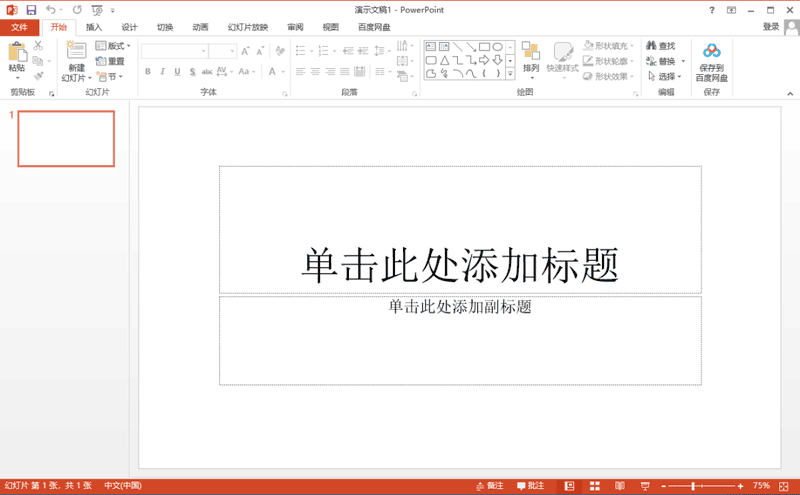Toggle Strikethrough (abc) formatting
This screenshot has height=495, width=800.
point(207,72)
